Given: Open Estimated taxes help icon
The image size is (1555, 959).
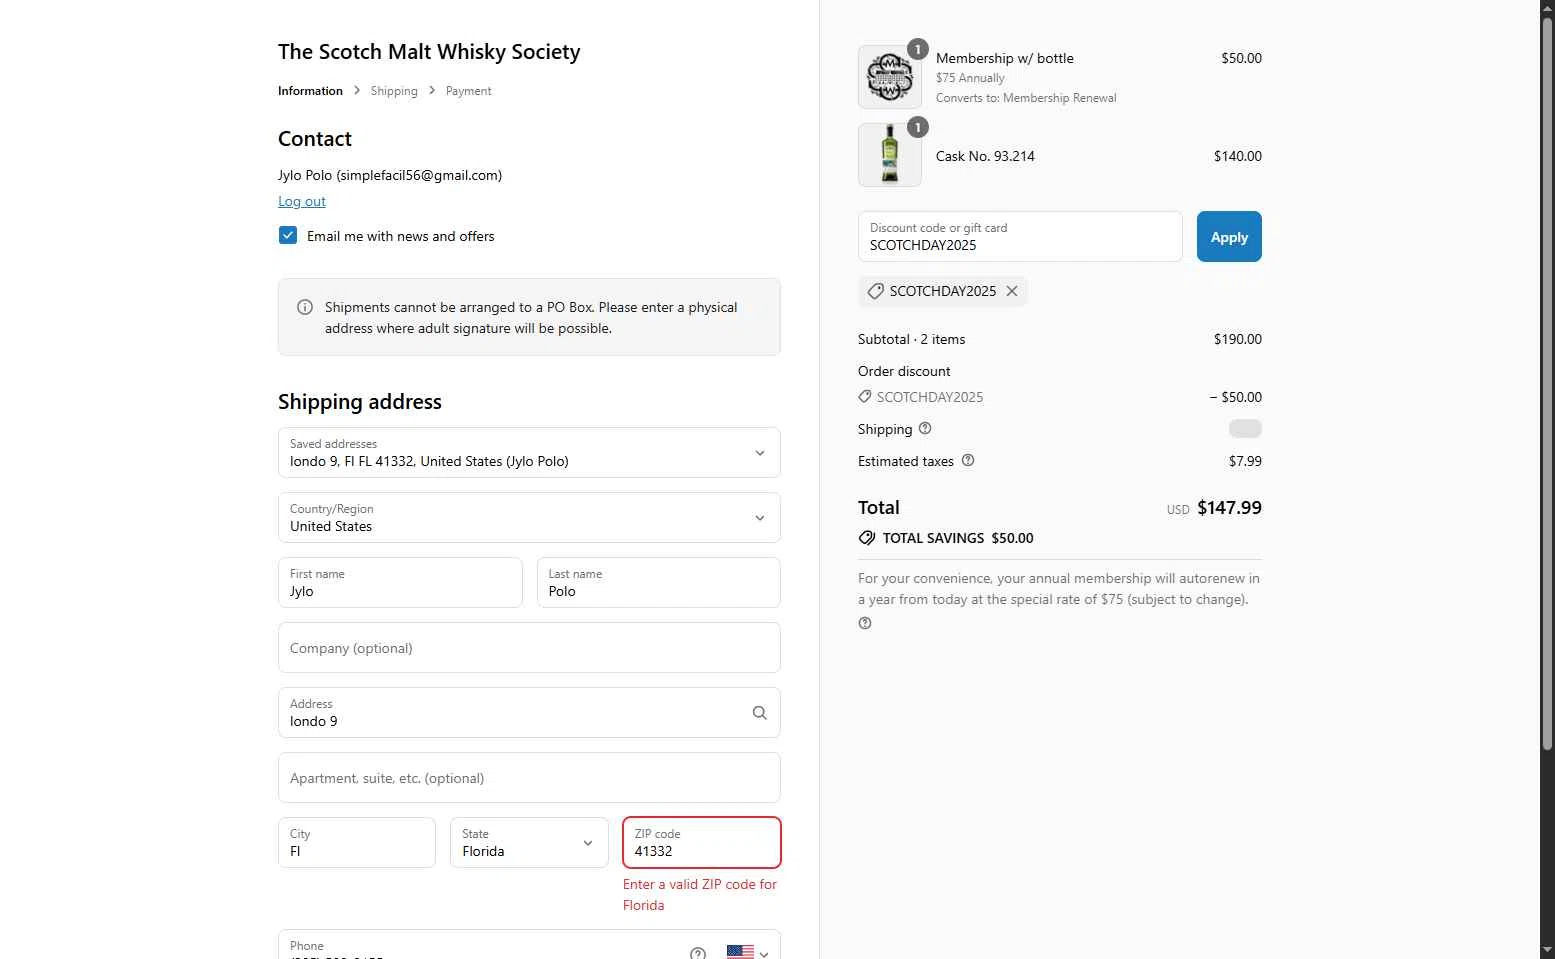Looking at the screenshot, I should click(968, 460).
